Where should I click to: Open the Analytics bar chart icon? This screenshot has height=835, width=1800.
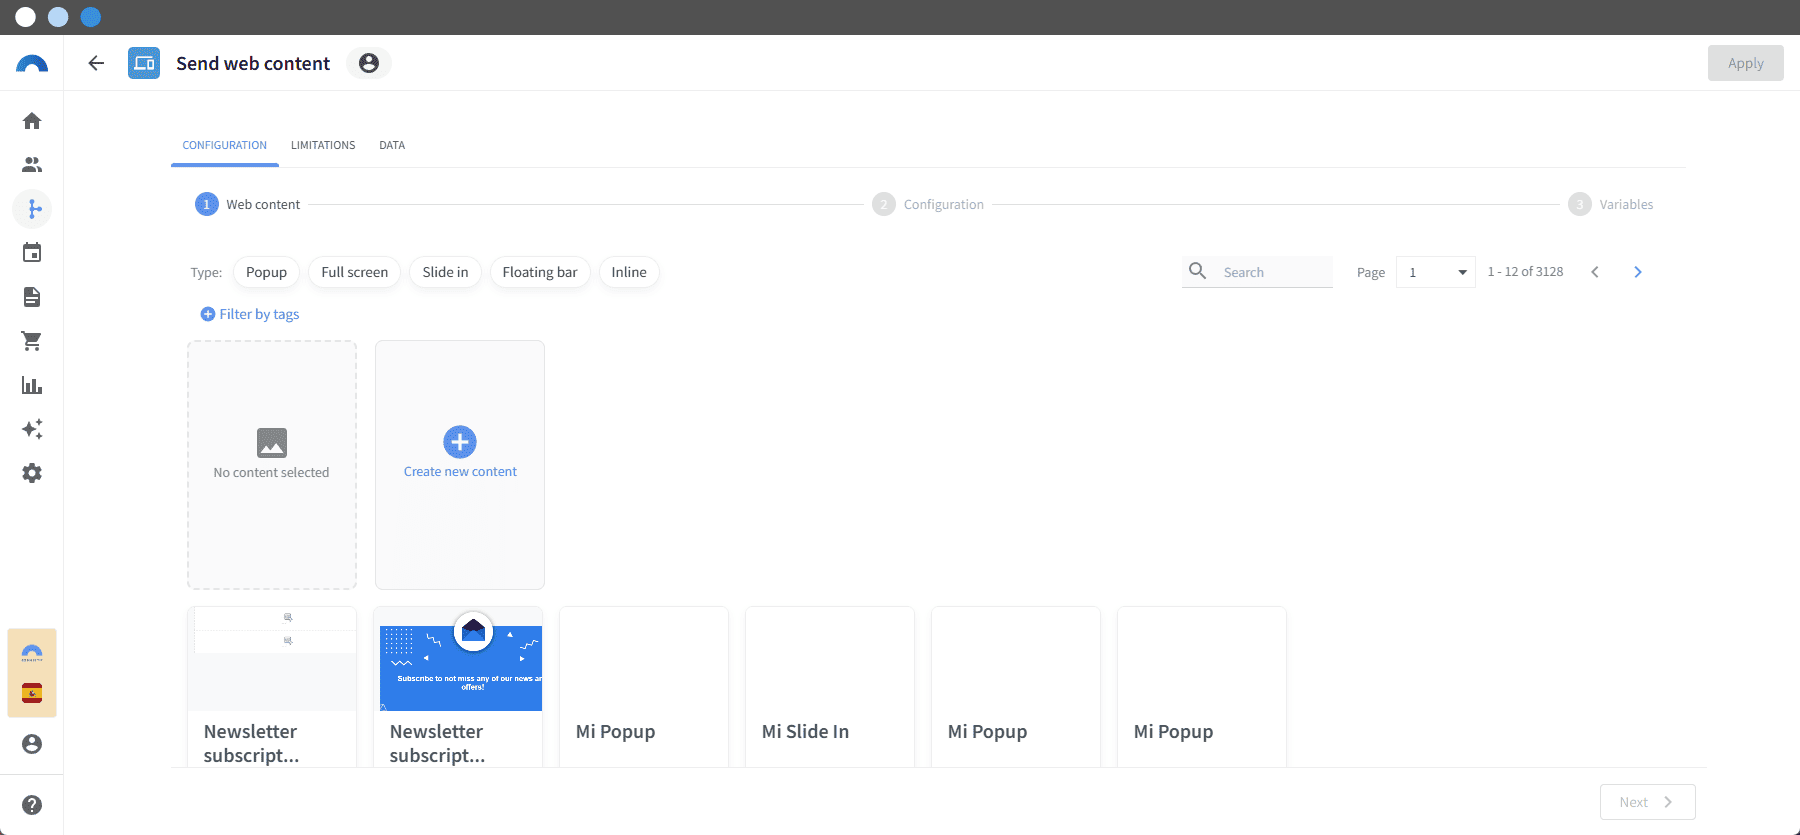pos(32,385)
